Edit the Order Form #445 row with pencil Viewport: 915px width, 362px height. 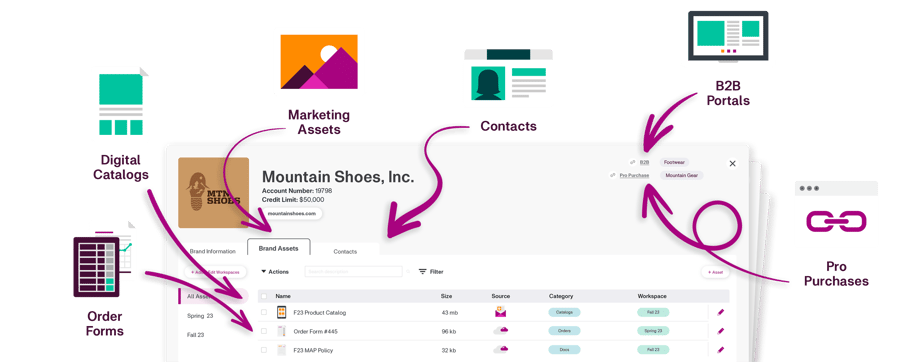tap(721, 331)
